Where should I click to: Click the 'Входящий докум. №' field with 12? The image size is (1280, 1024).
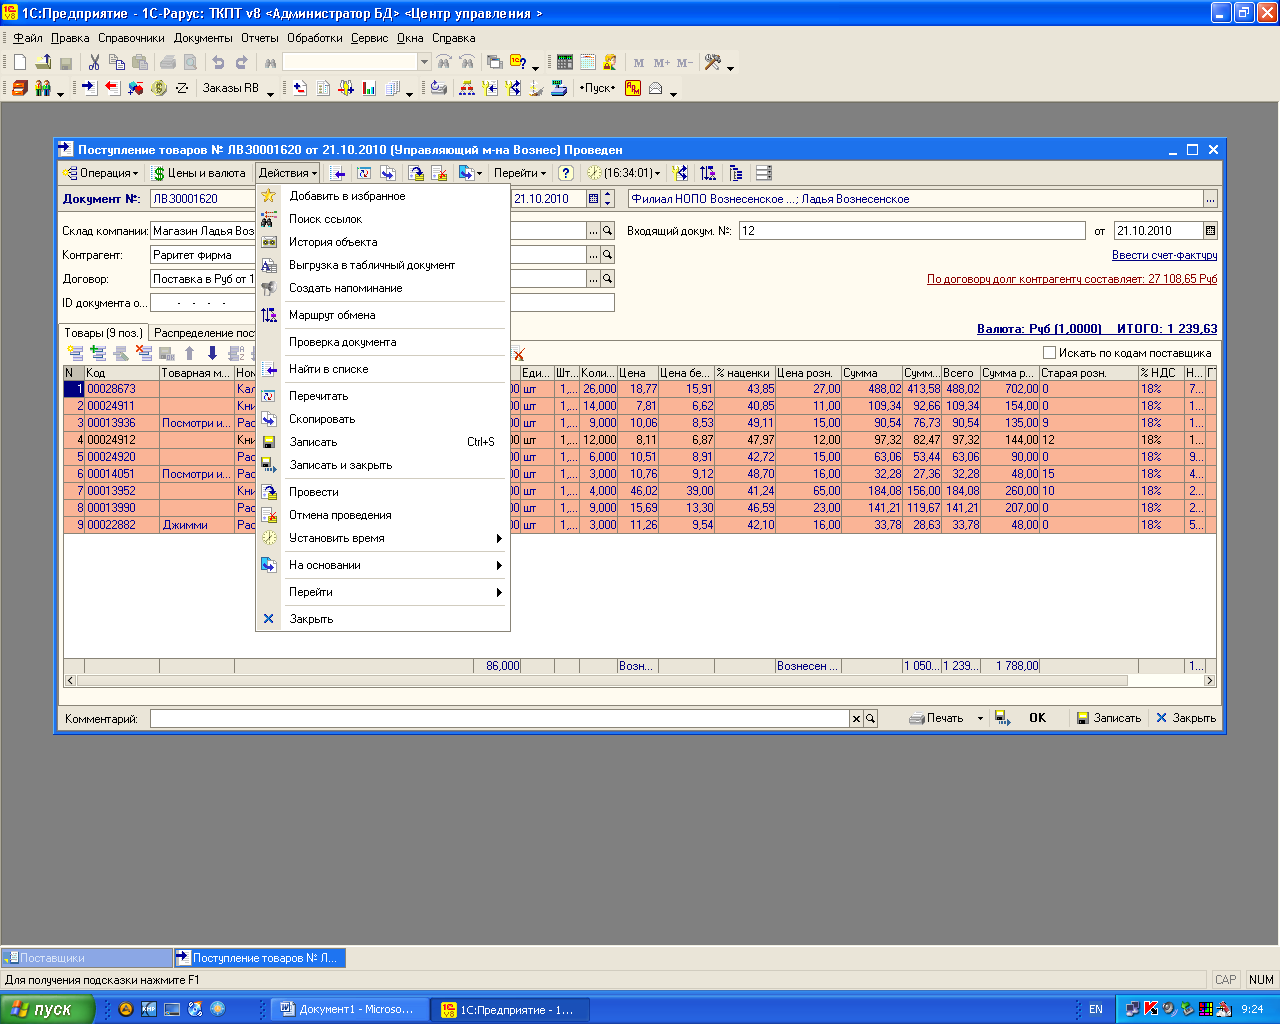point(912,231)
